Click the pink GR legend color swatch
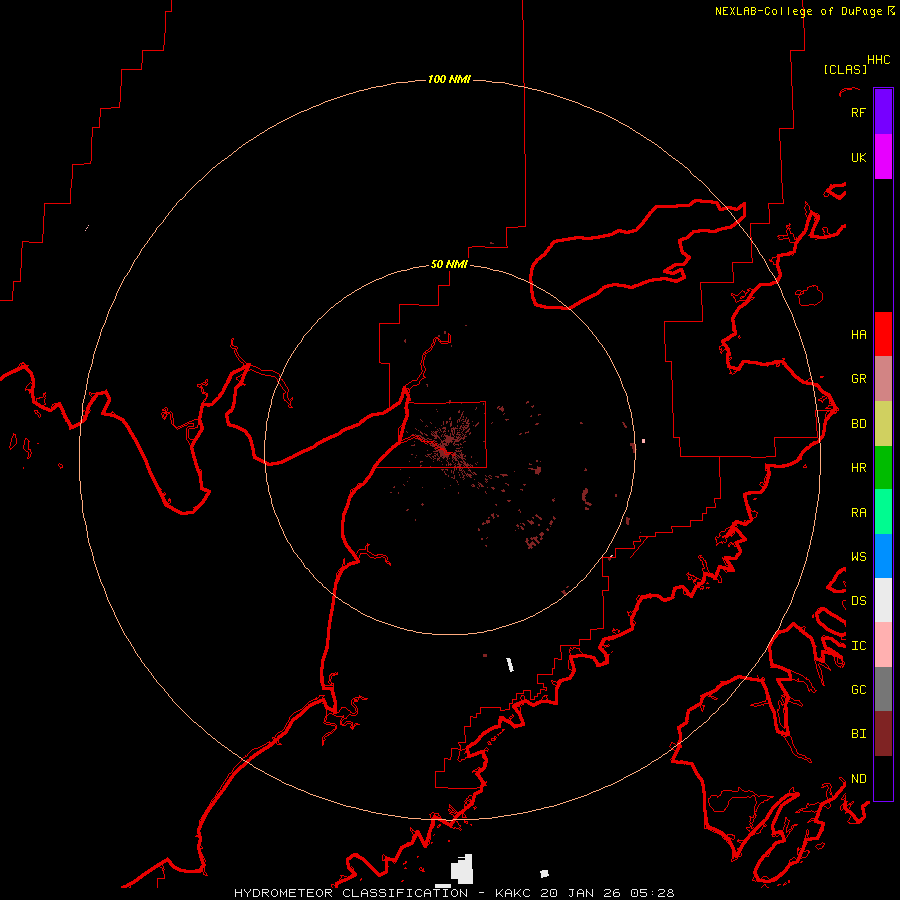Screen dimensions: 900x900 (x=883, y=378)
